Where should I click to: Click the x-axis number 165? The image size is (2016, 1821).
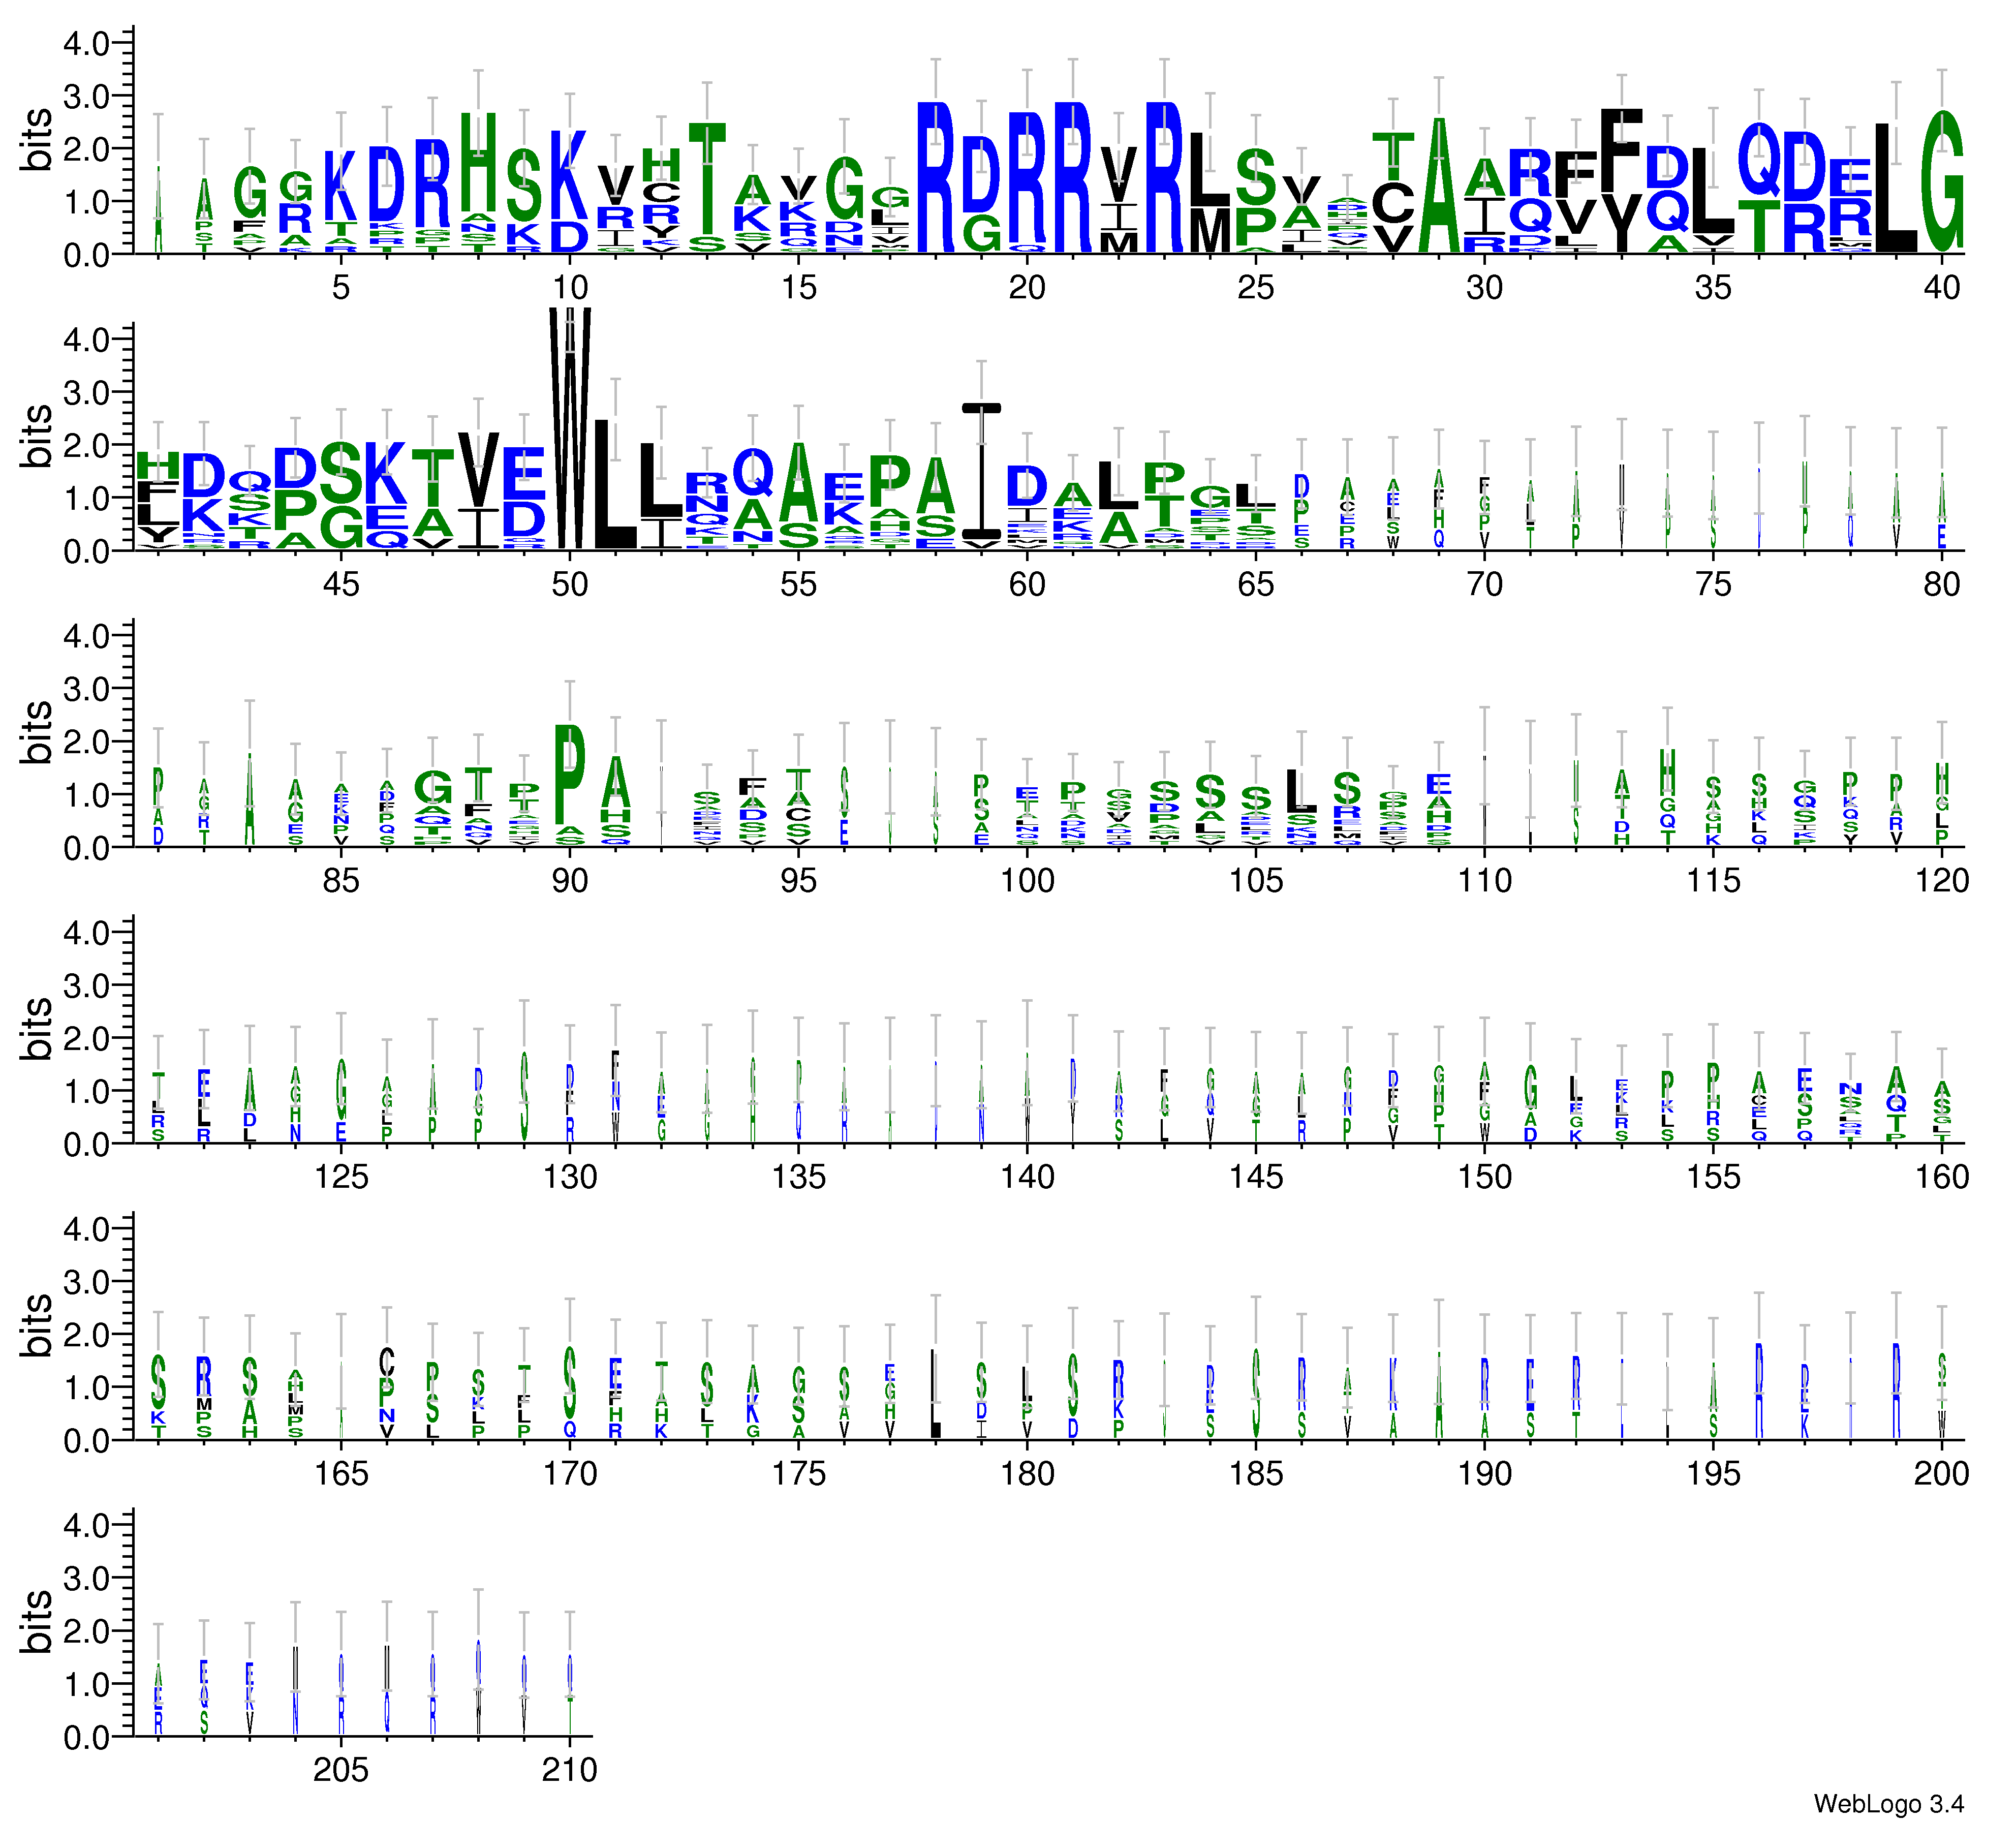point(341,1473)
